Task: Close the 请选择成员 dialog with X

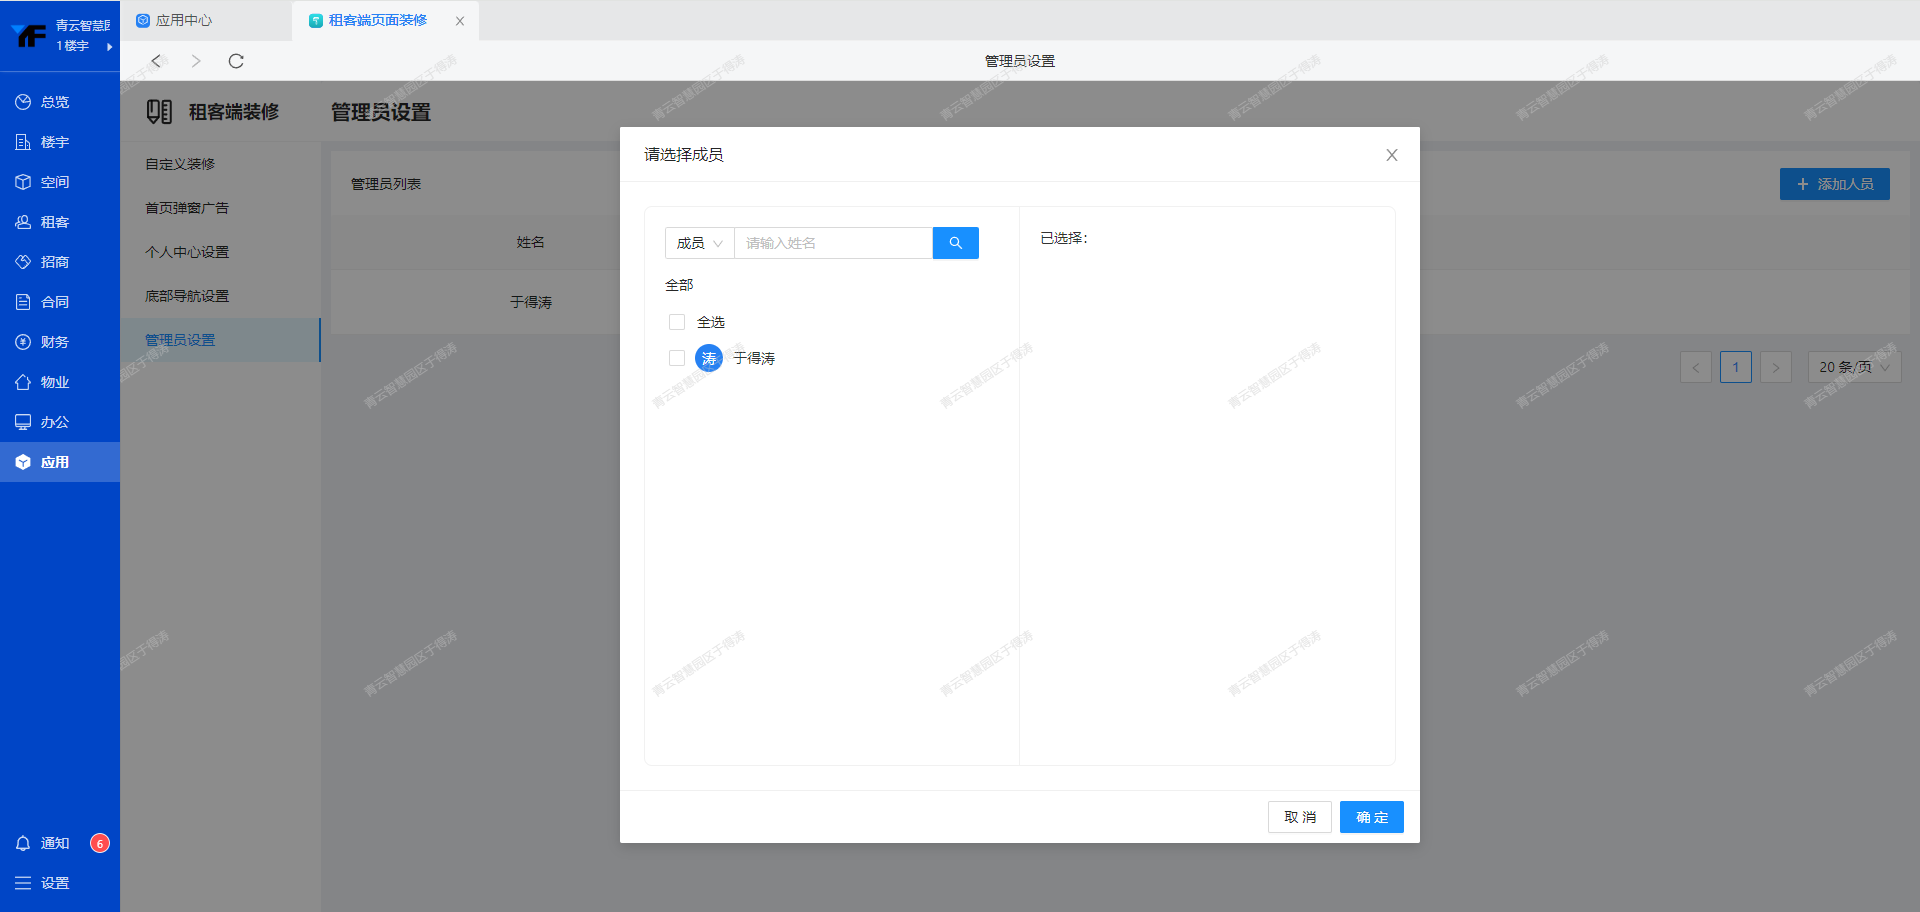Action: tap(1391, 155)
